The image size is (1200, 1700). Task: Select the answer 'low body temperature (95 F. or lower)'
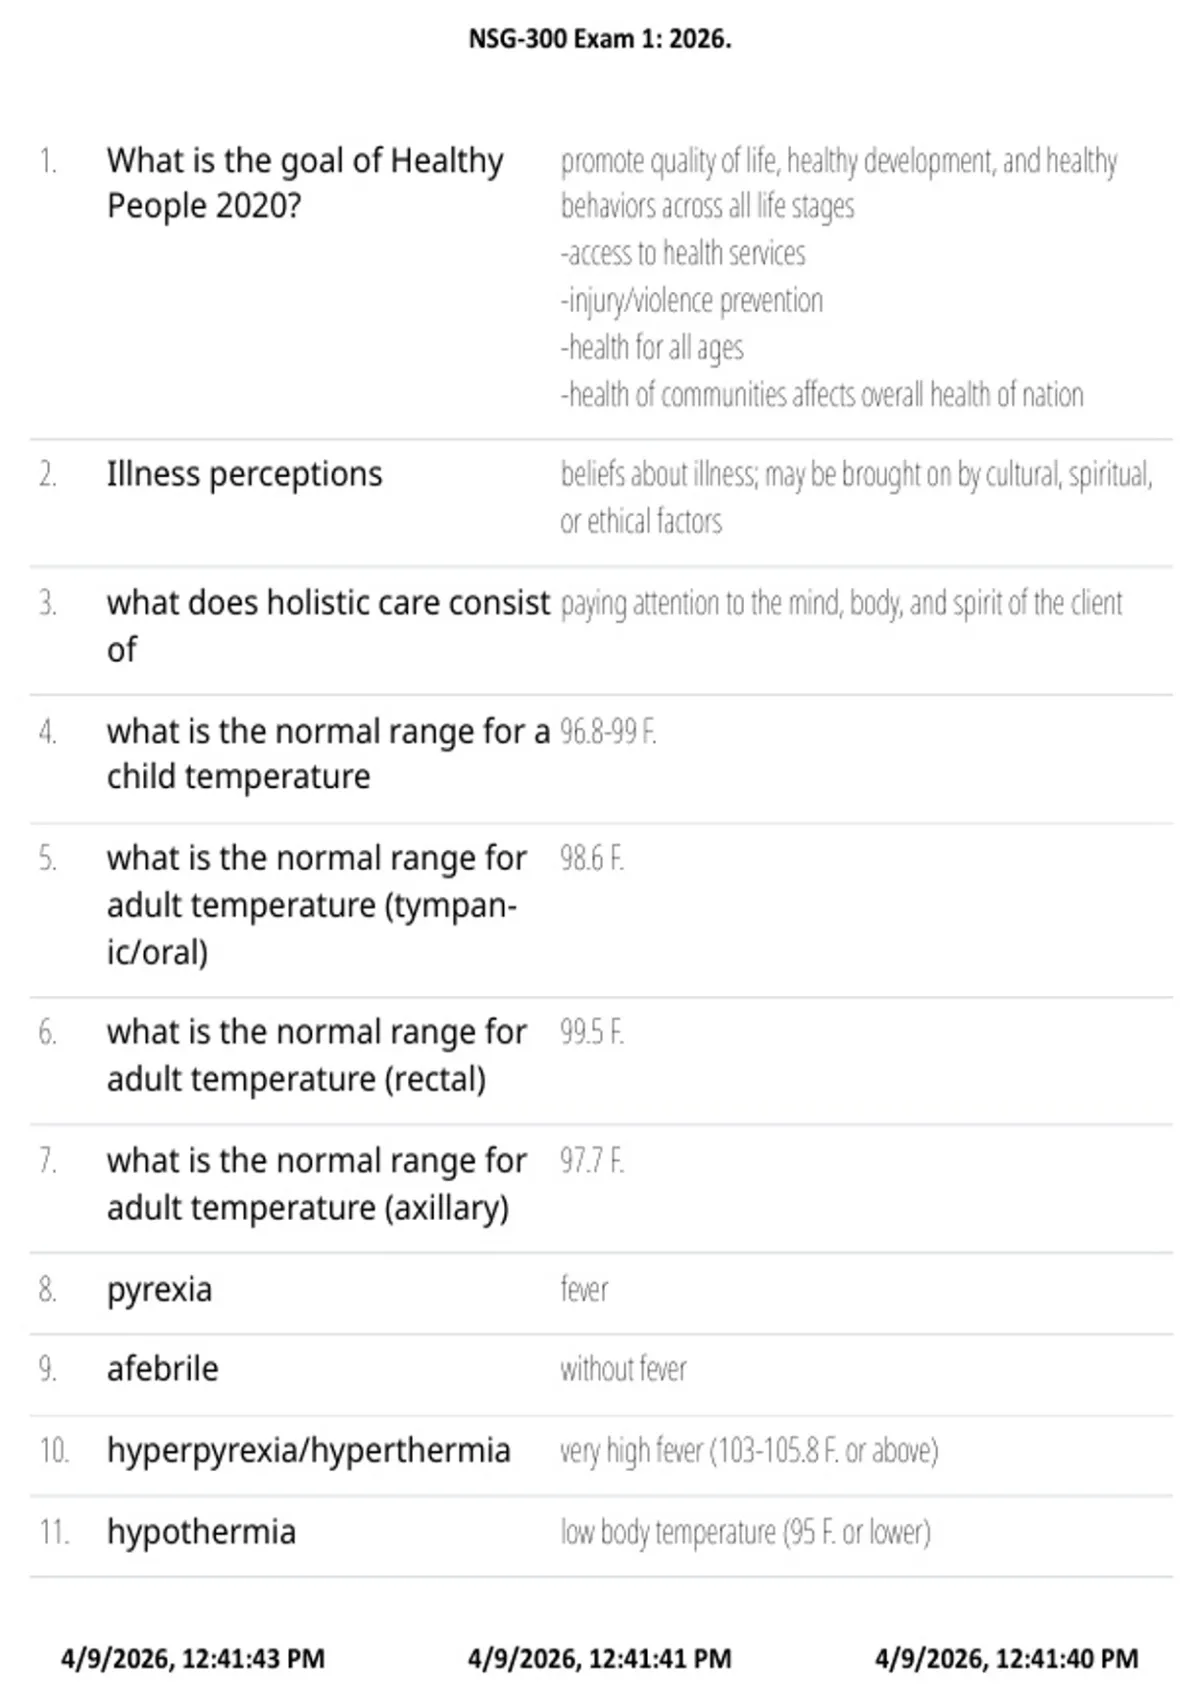(745, 1532)
